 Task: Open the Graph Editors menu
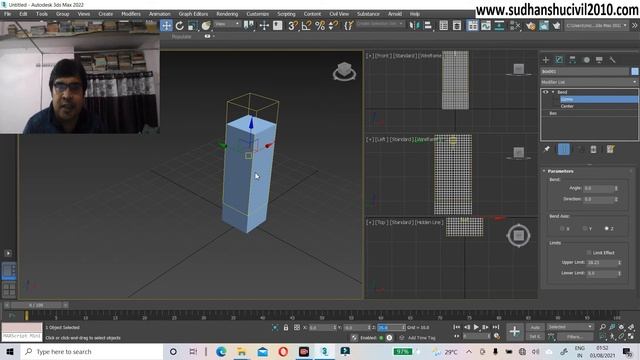[193, 14]
